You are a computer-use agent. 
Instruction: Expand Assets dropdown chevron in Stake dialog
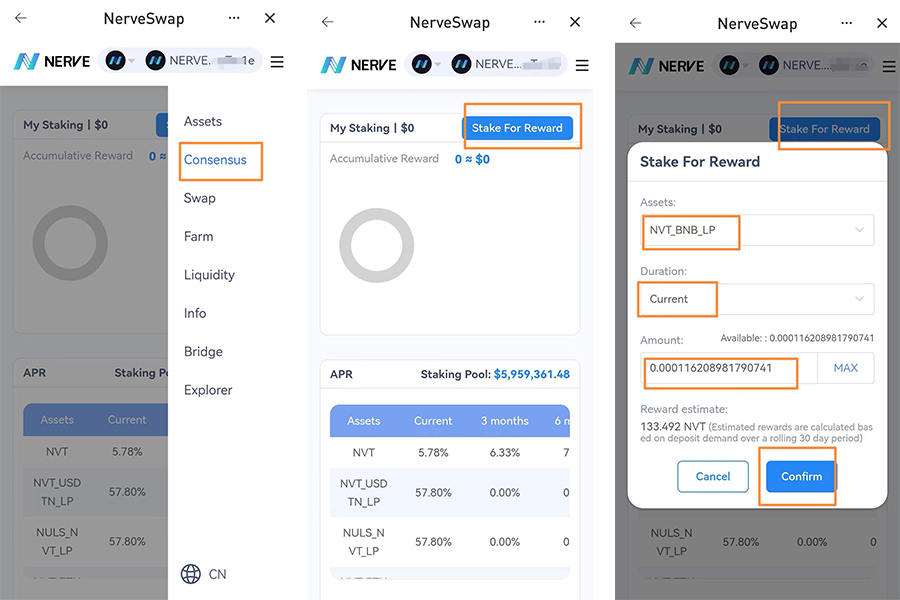(x=859, y=230)
